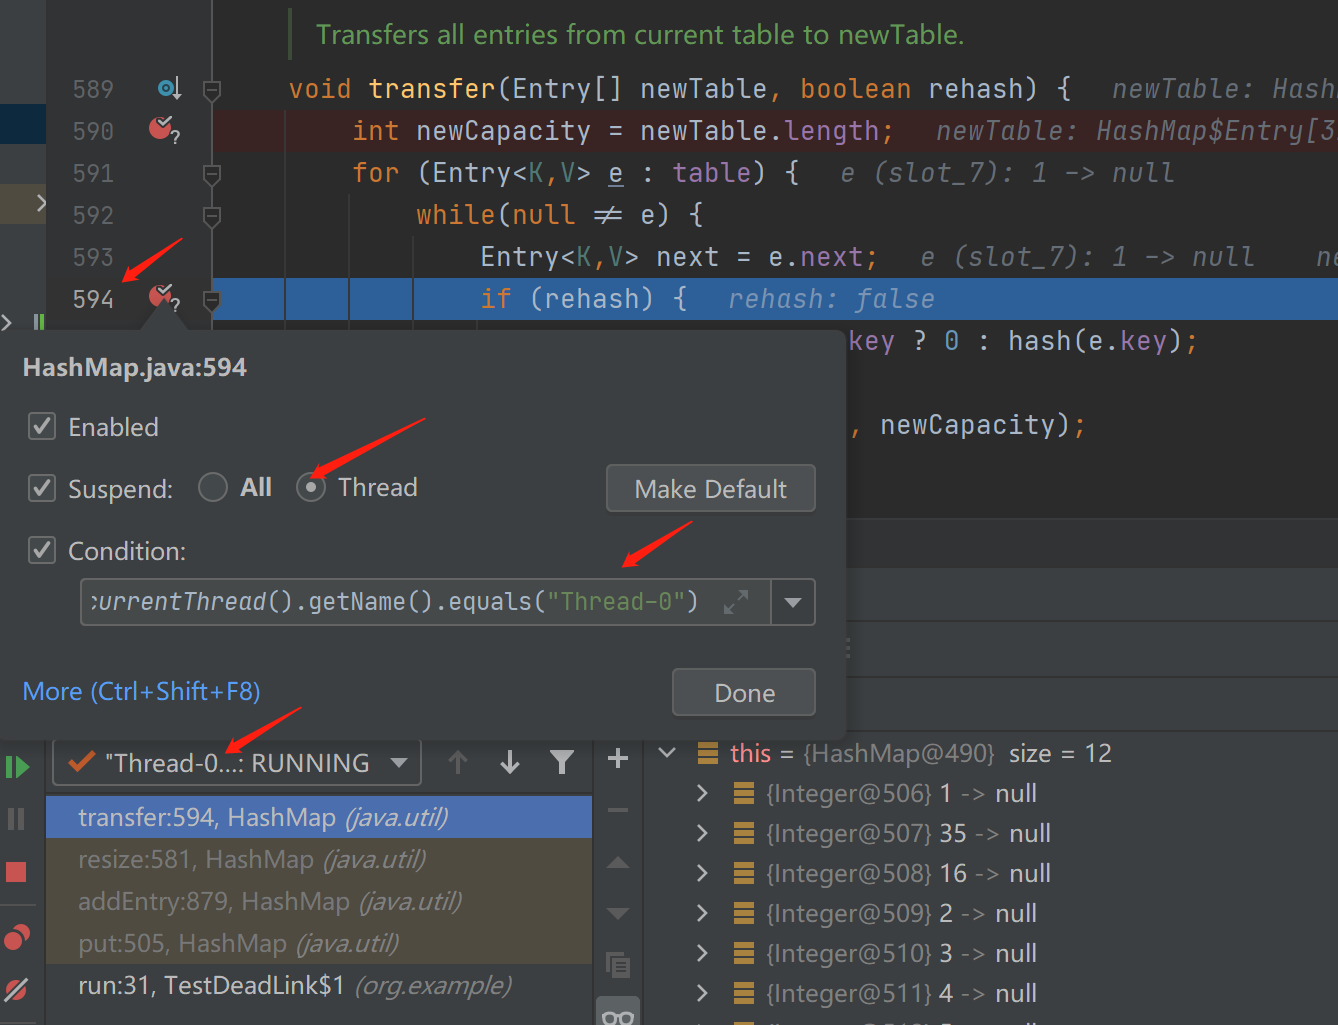Click the Mute Breakpoints icon
This screenshot has width=1338, height=1025.
coord(17,989)
